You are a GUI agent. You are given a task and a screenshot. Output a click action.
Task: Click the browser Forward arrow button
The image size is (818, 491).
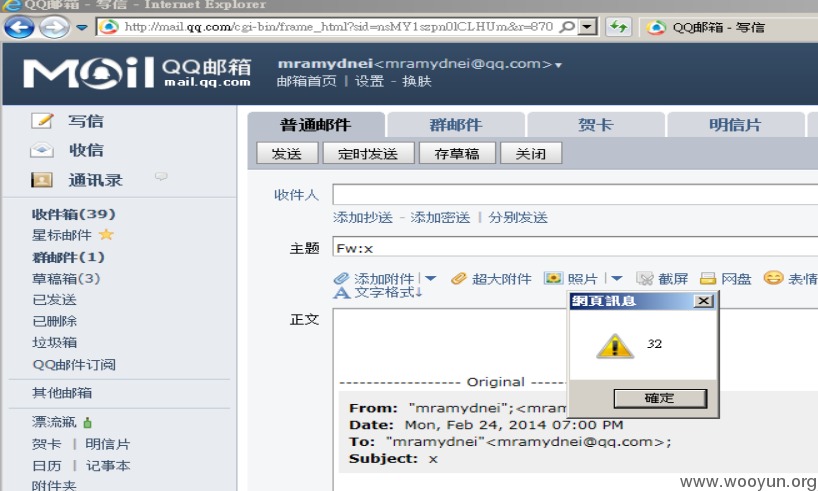(x=54, y=27)
